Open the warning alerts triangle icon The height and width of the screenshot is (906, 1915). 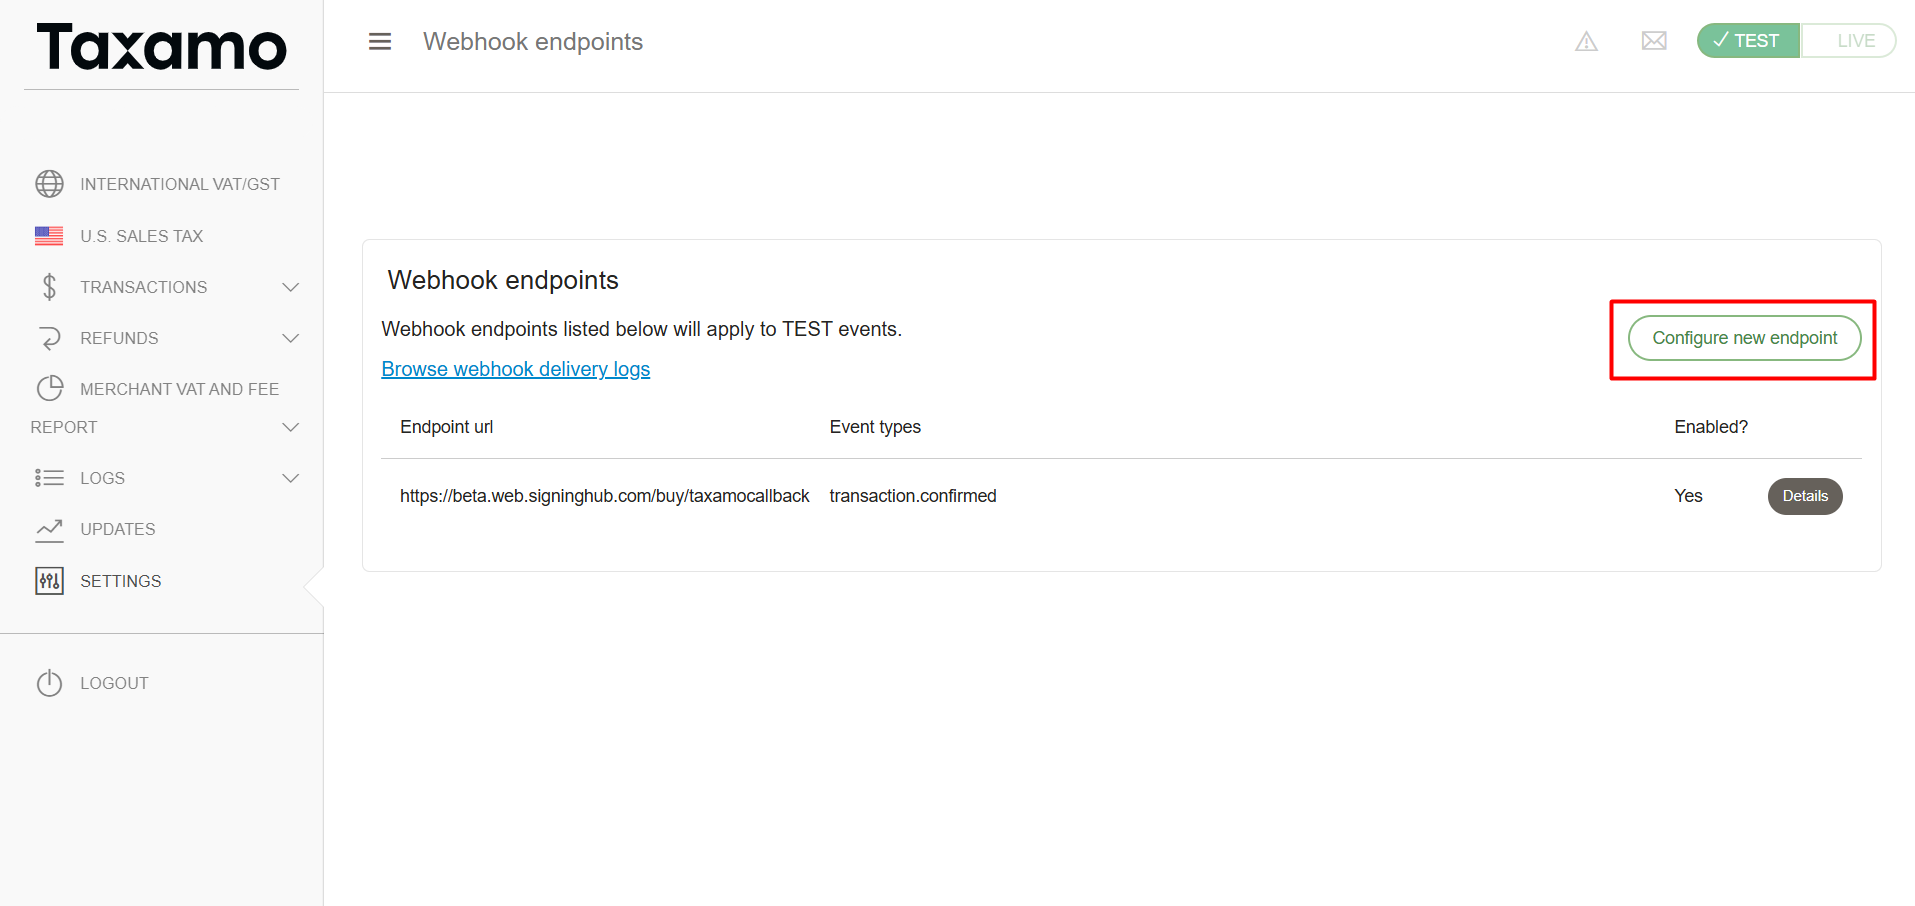pyautogui.click(x=1586, y=41)
